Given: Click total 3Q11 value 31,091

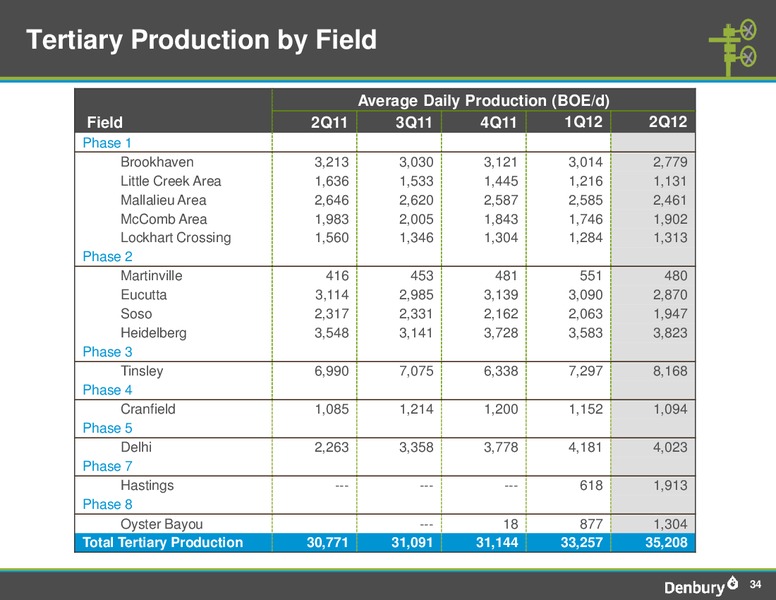Looking at the screenshot, I should coord(412,543).
